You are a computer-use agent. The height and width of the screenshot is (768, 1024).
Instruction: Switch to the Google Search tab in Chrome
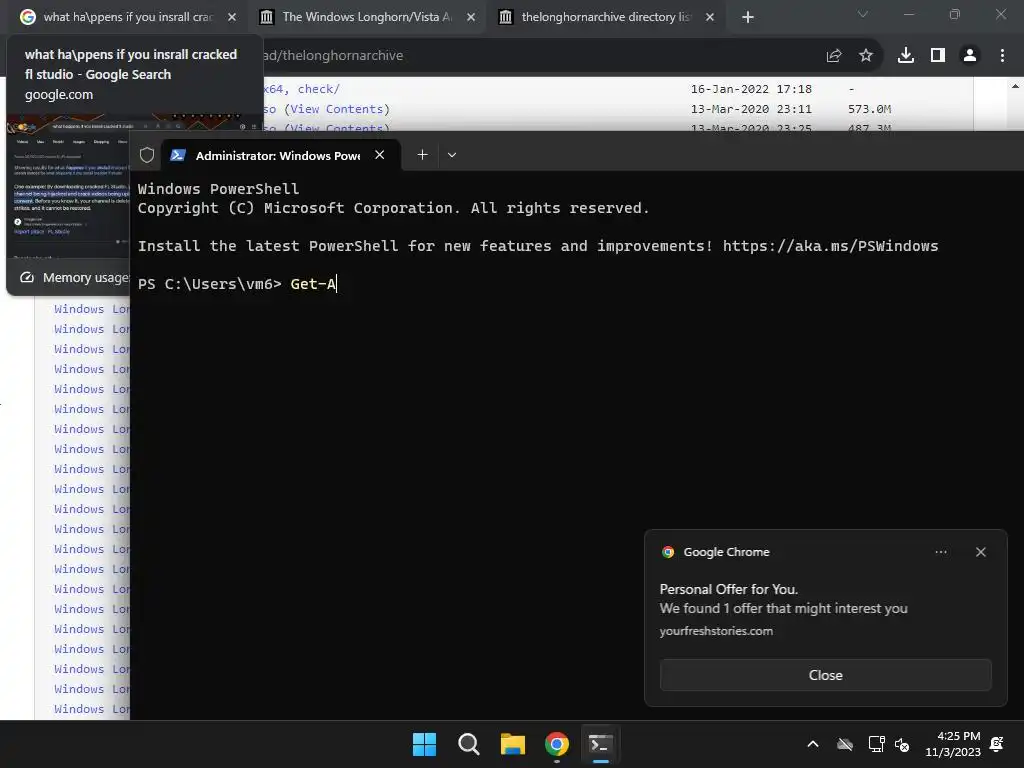(x=127, y=17)
